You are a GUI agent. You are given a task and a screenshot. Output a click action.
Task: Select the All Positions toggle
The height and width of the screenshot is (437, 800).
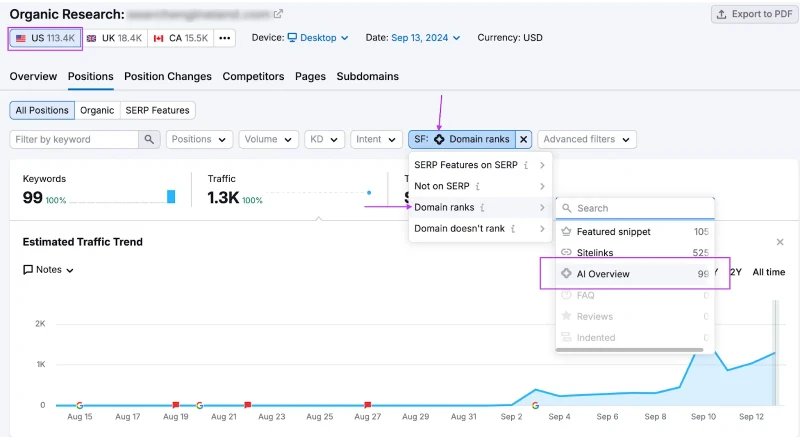(42, 110)
